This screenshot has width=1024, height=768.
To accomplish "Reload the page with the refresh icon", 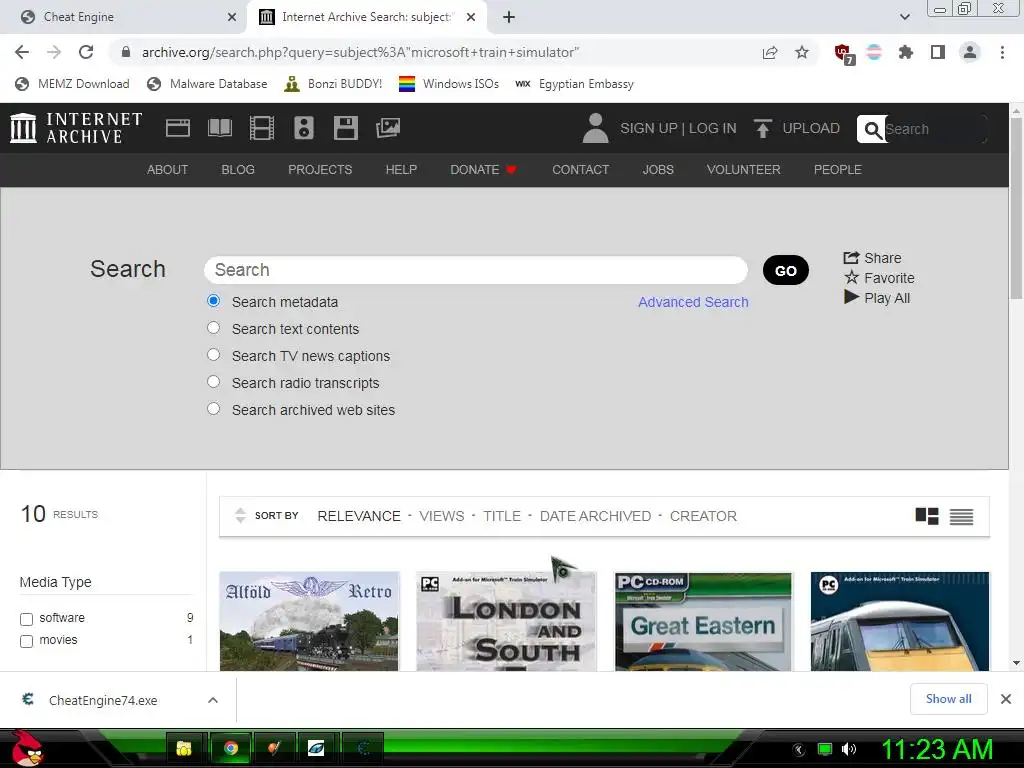I will [x=86, y=52].
